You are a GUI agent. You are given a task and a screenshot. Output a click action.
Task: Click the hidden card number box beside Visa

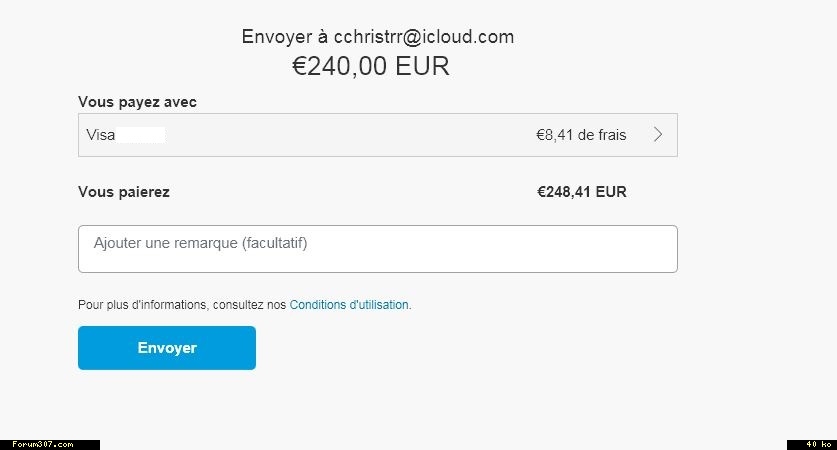(x=140, y=135)
